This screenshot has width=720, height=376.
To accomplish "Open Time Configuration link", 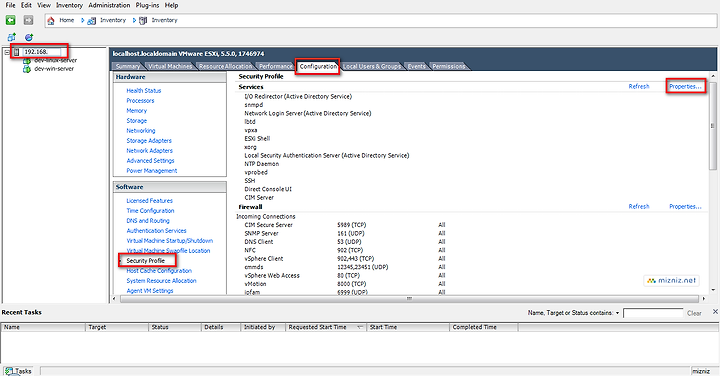I will (150, 211).
